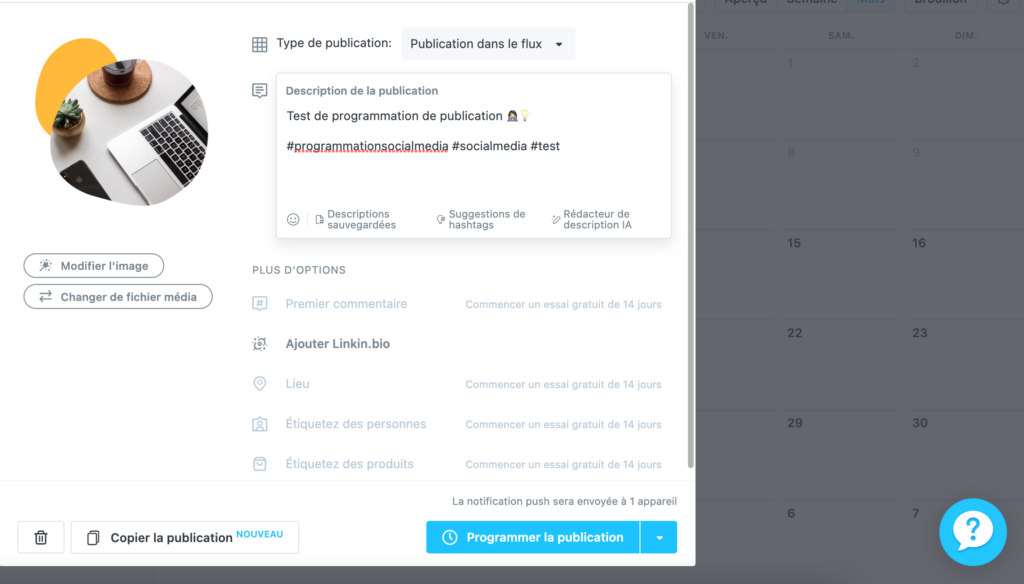Expand the schedule options arrow next to Programmer
This screenshot has width=1024, height=584.
click(x=659, y=537)
